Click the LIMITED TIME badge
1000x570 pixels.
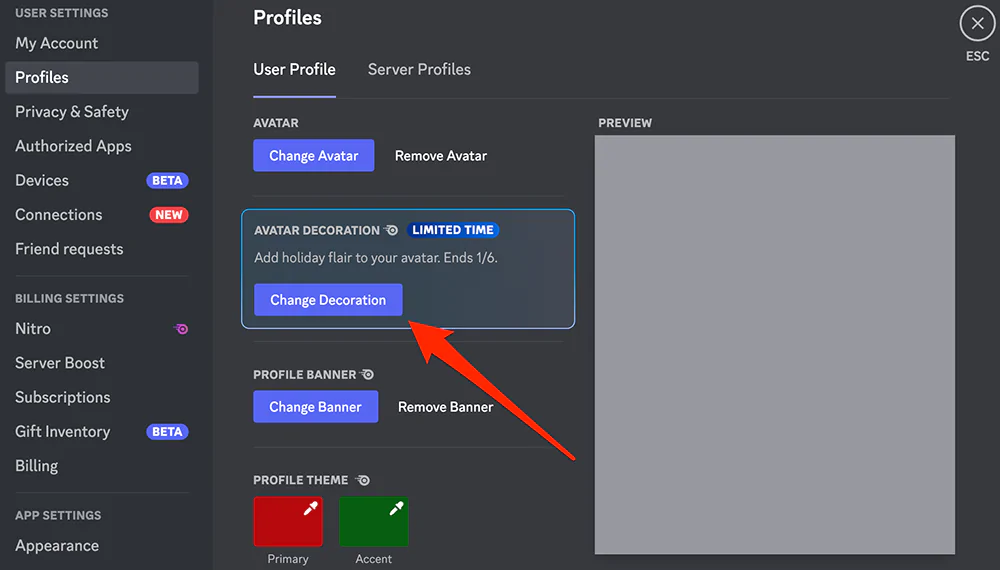453,230
